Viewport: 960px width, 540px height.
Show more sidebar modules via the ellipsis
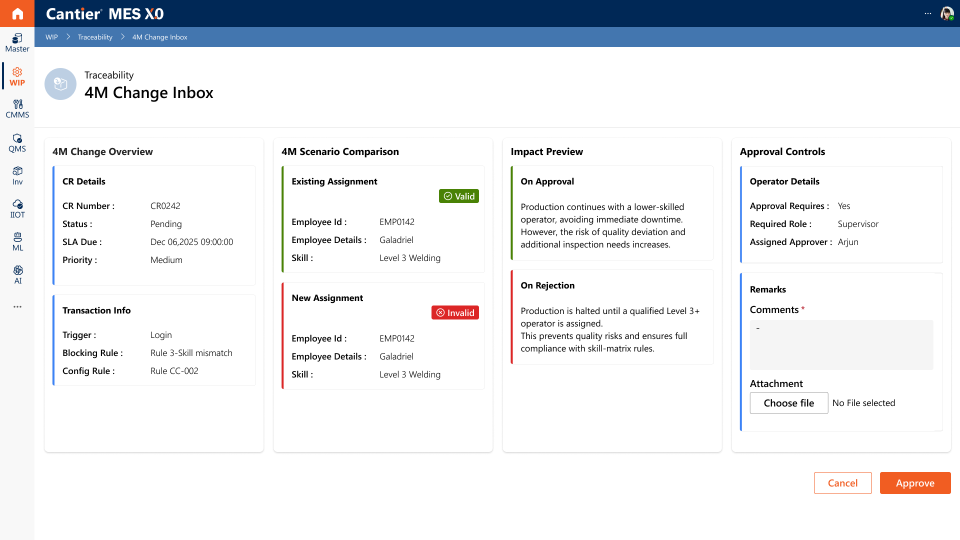coord(17,307)
